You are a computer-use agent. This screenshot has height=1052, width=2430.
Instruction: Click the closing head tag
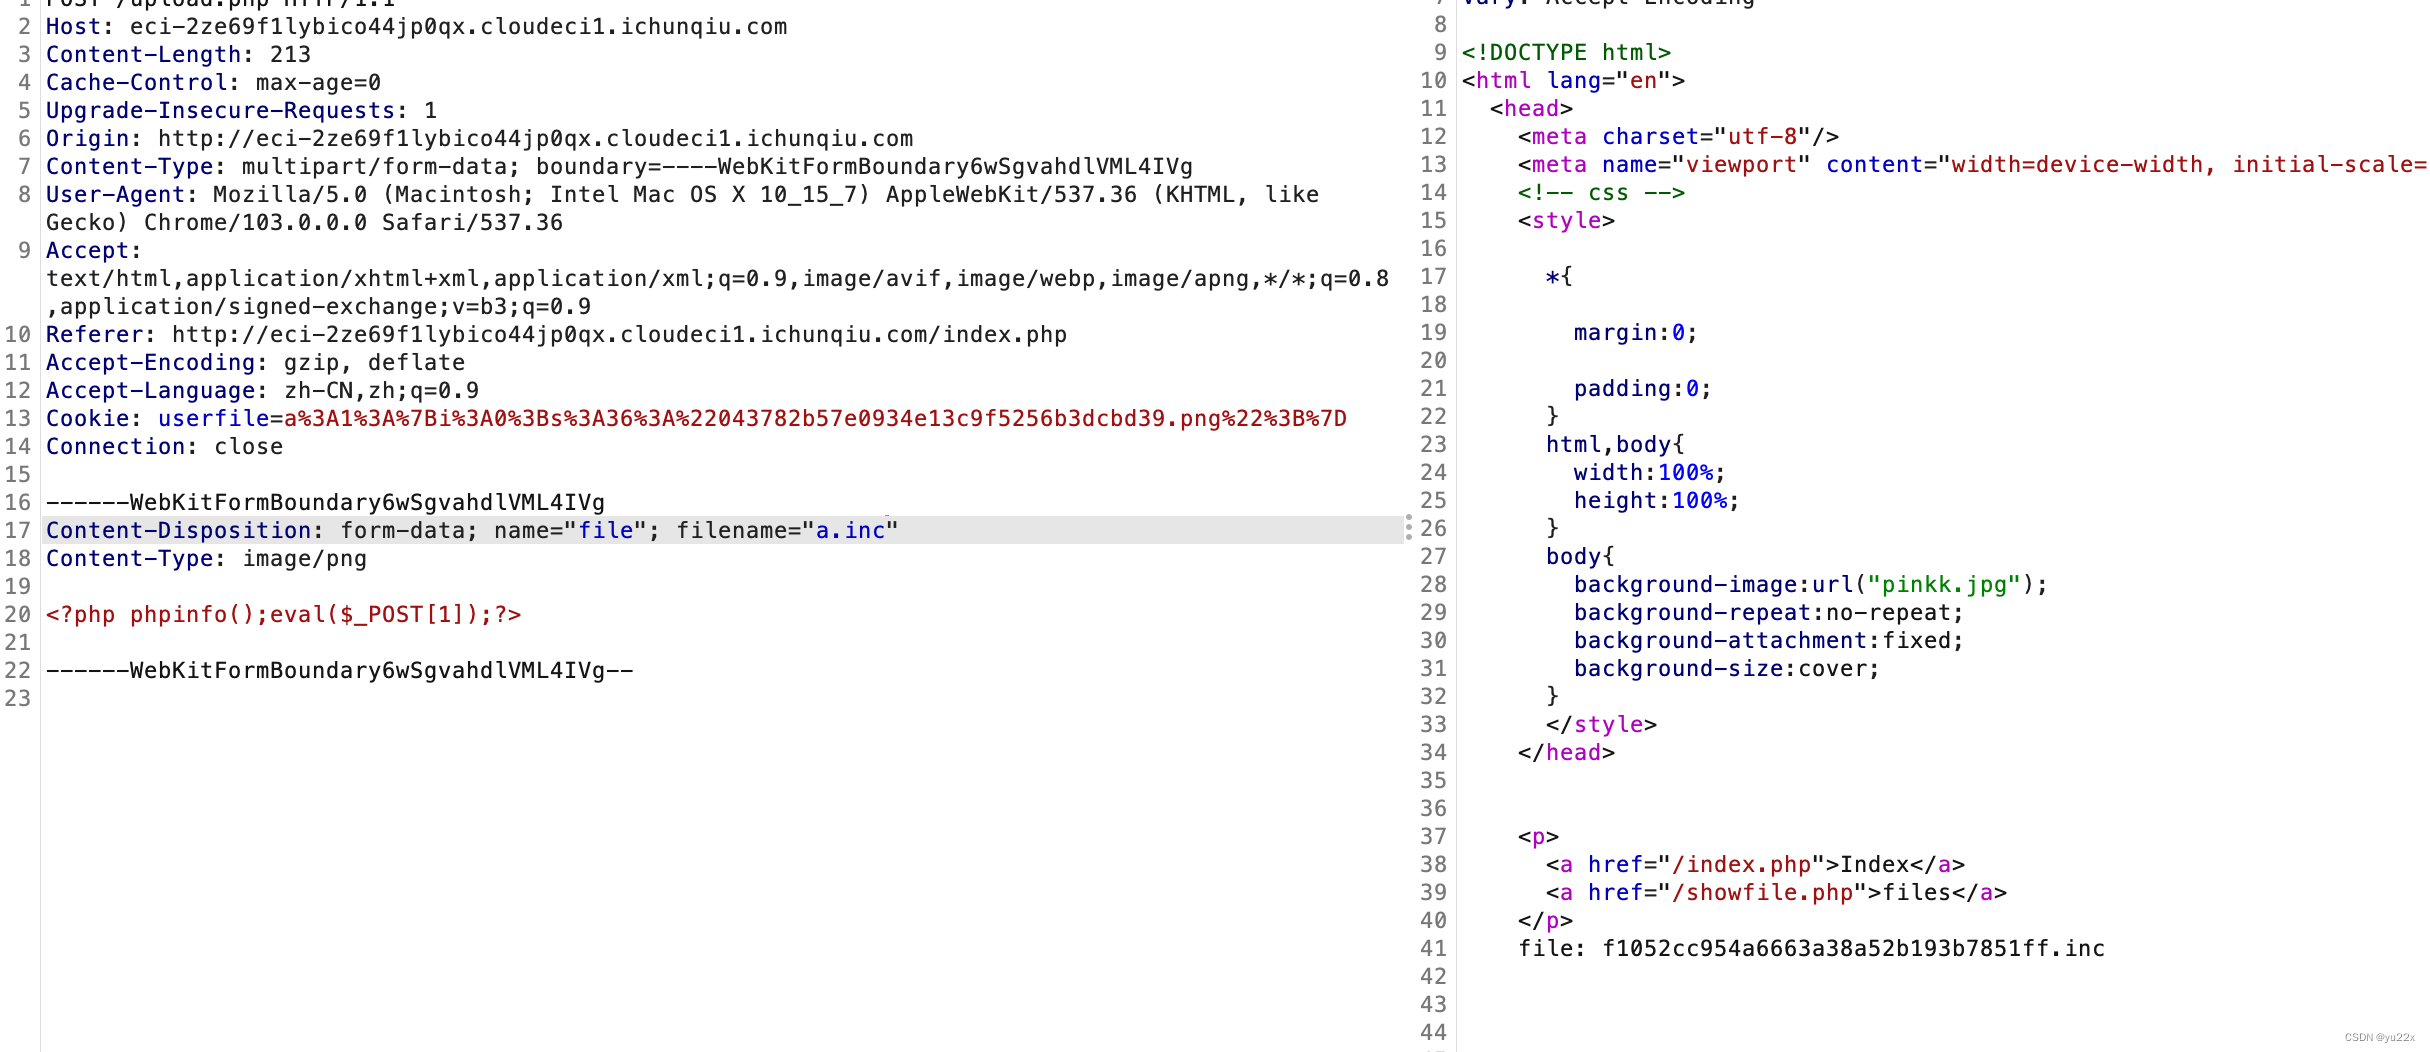pos(1566,753)
